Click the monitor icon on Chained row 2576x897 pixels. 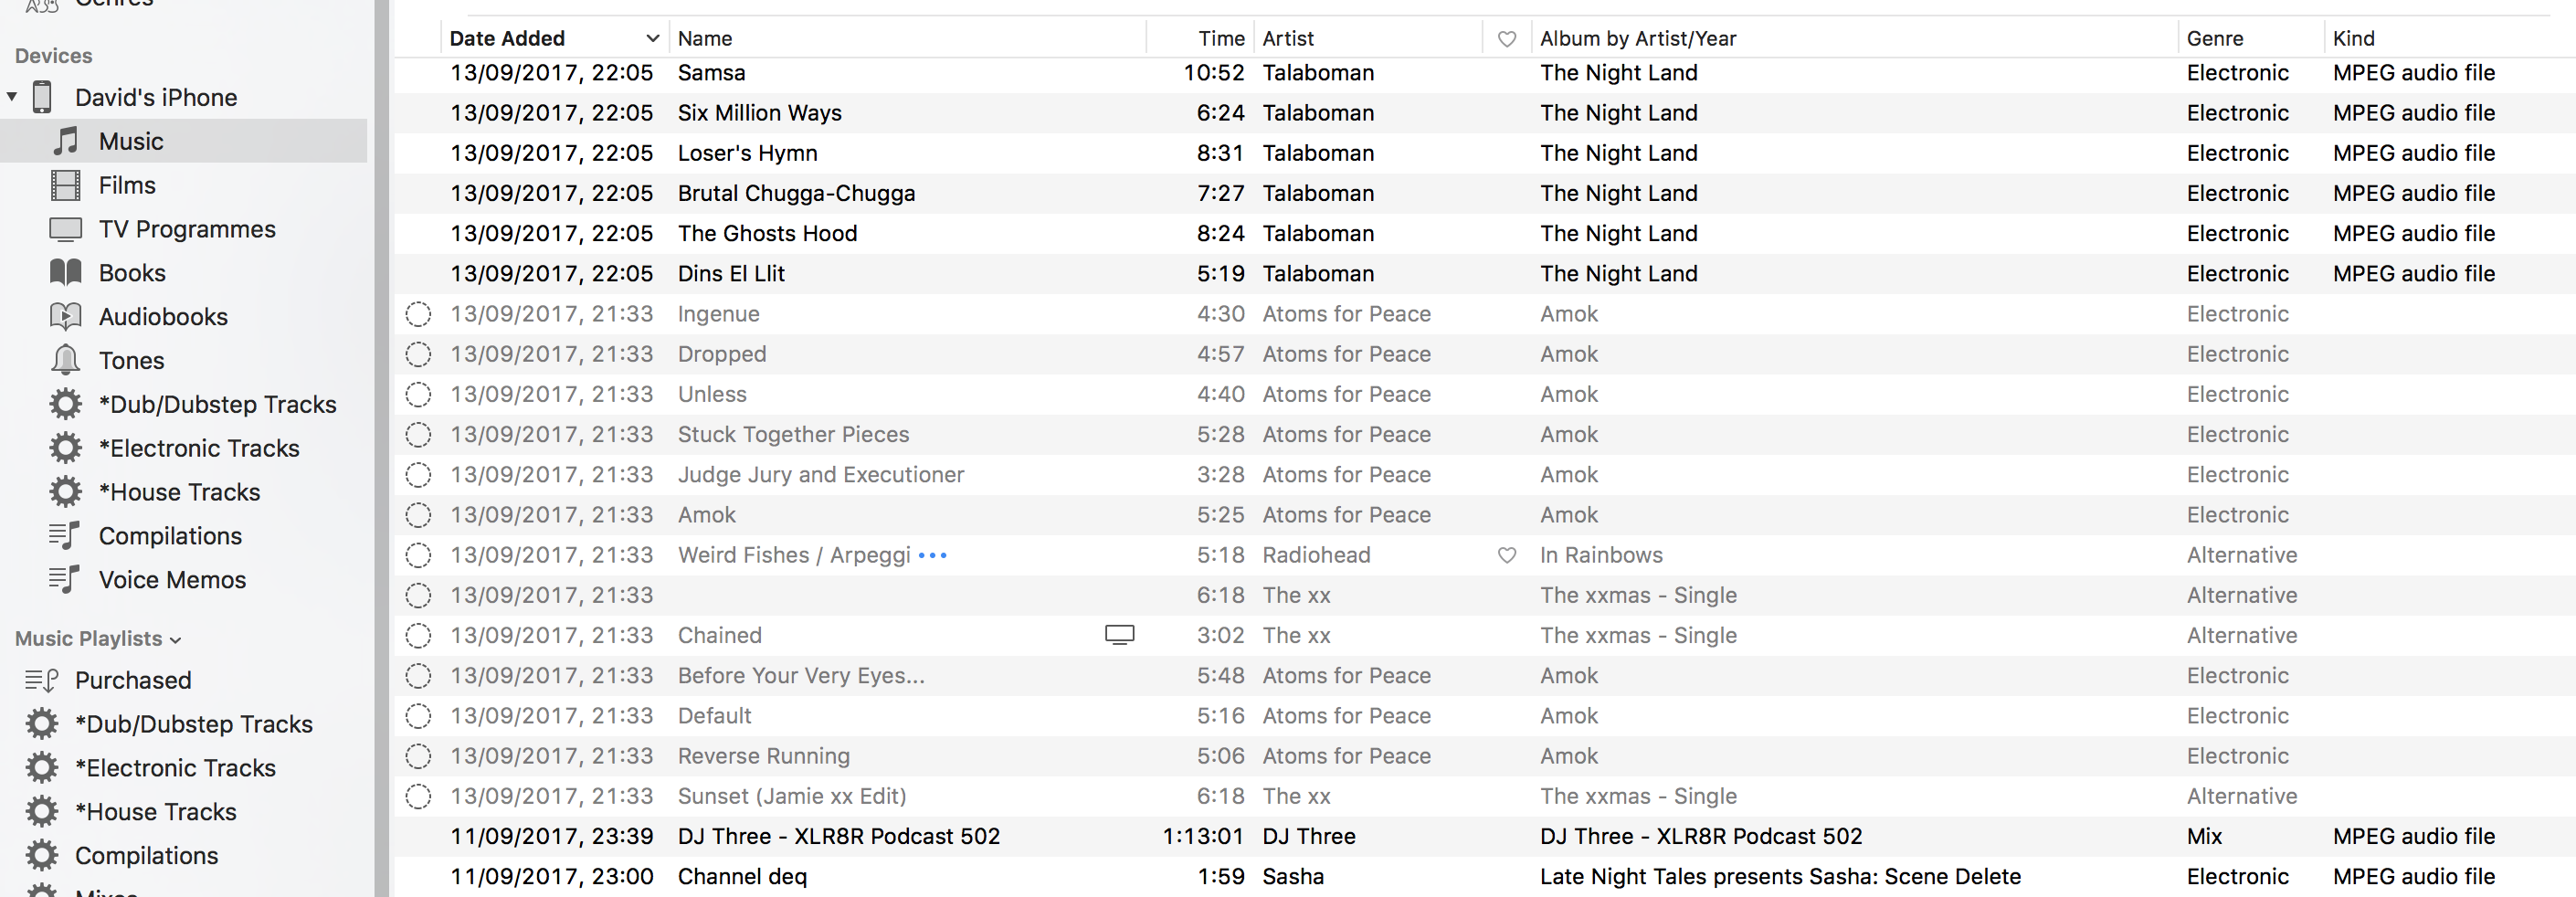tap(1120, 635)
